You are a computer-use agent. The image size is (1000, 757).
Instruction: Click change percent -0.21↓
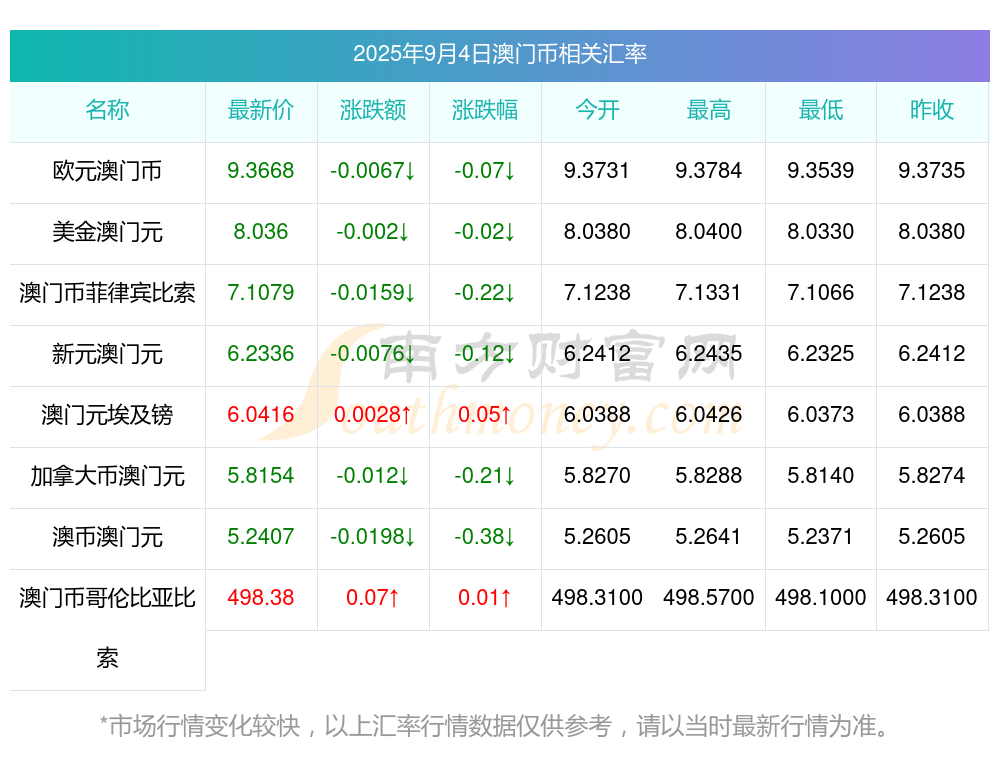[485, 476]
